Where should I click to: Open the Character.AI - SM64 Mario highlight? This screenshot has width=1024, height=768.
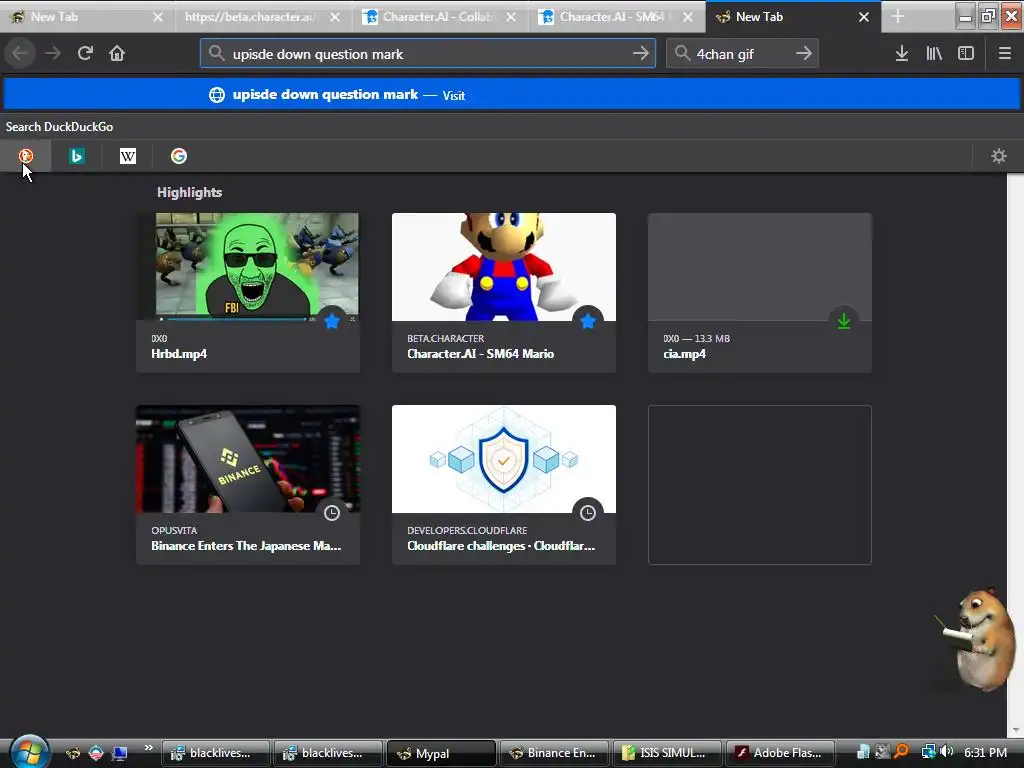(x=504, y=293)
